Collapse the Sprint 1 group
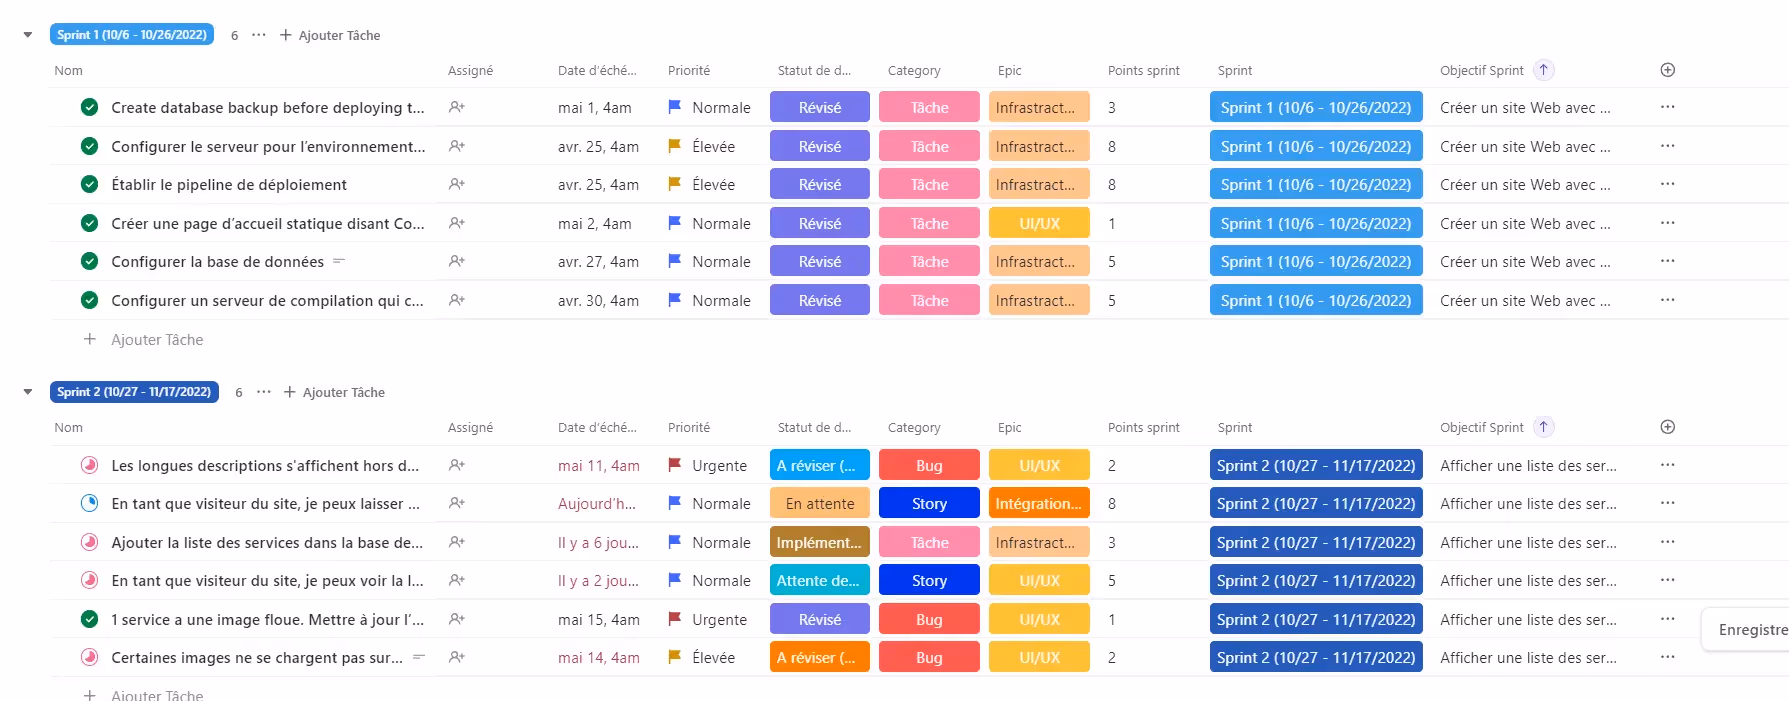 pos(28,35)
